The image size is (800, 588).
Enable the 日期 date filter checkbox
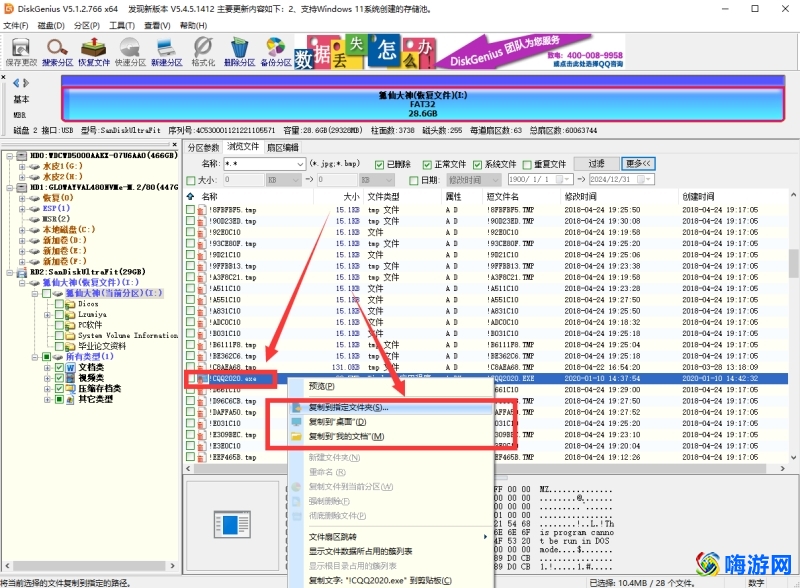414,180
